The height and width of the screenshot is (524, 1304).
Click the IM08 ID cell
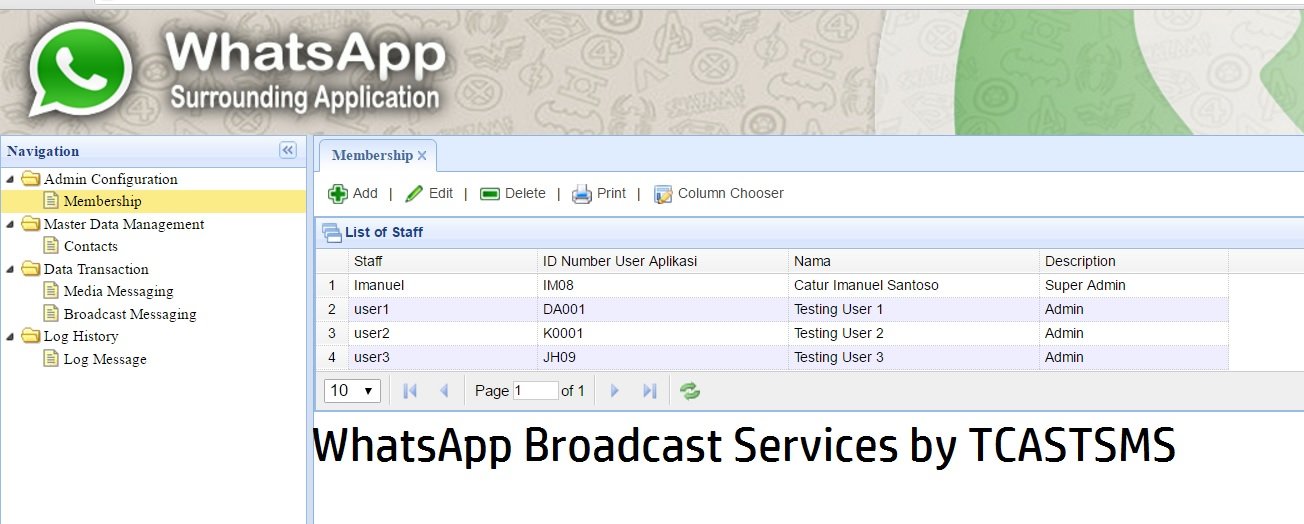pos(663,285)
